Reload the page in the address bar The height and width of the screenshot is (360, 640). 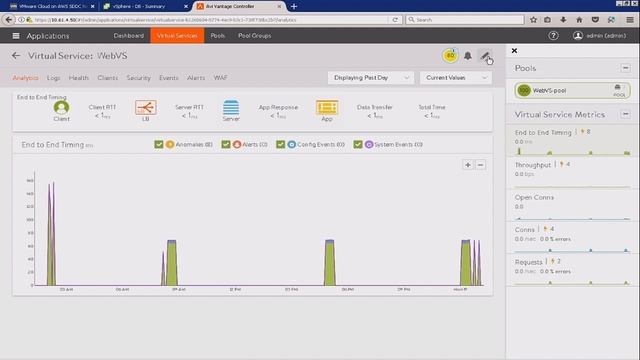pyautogui.click(x=395, y=20)
